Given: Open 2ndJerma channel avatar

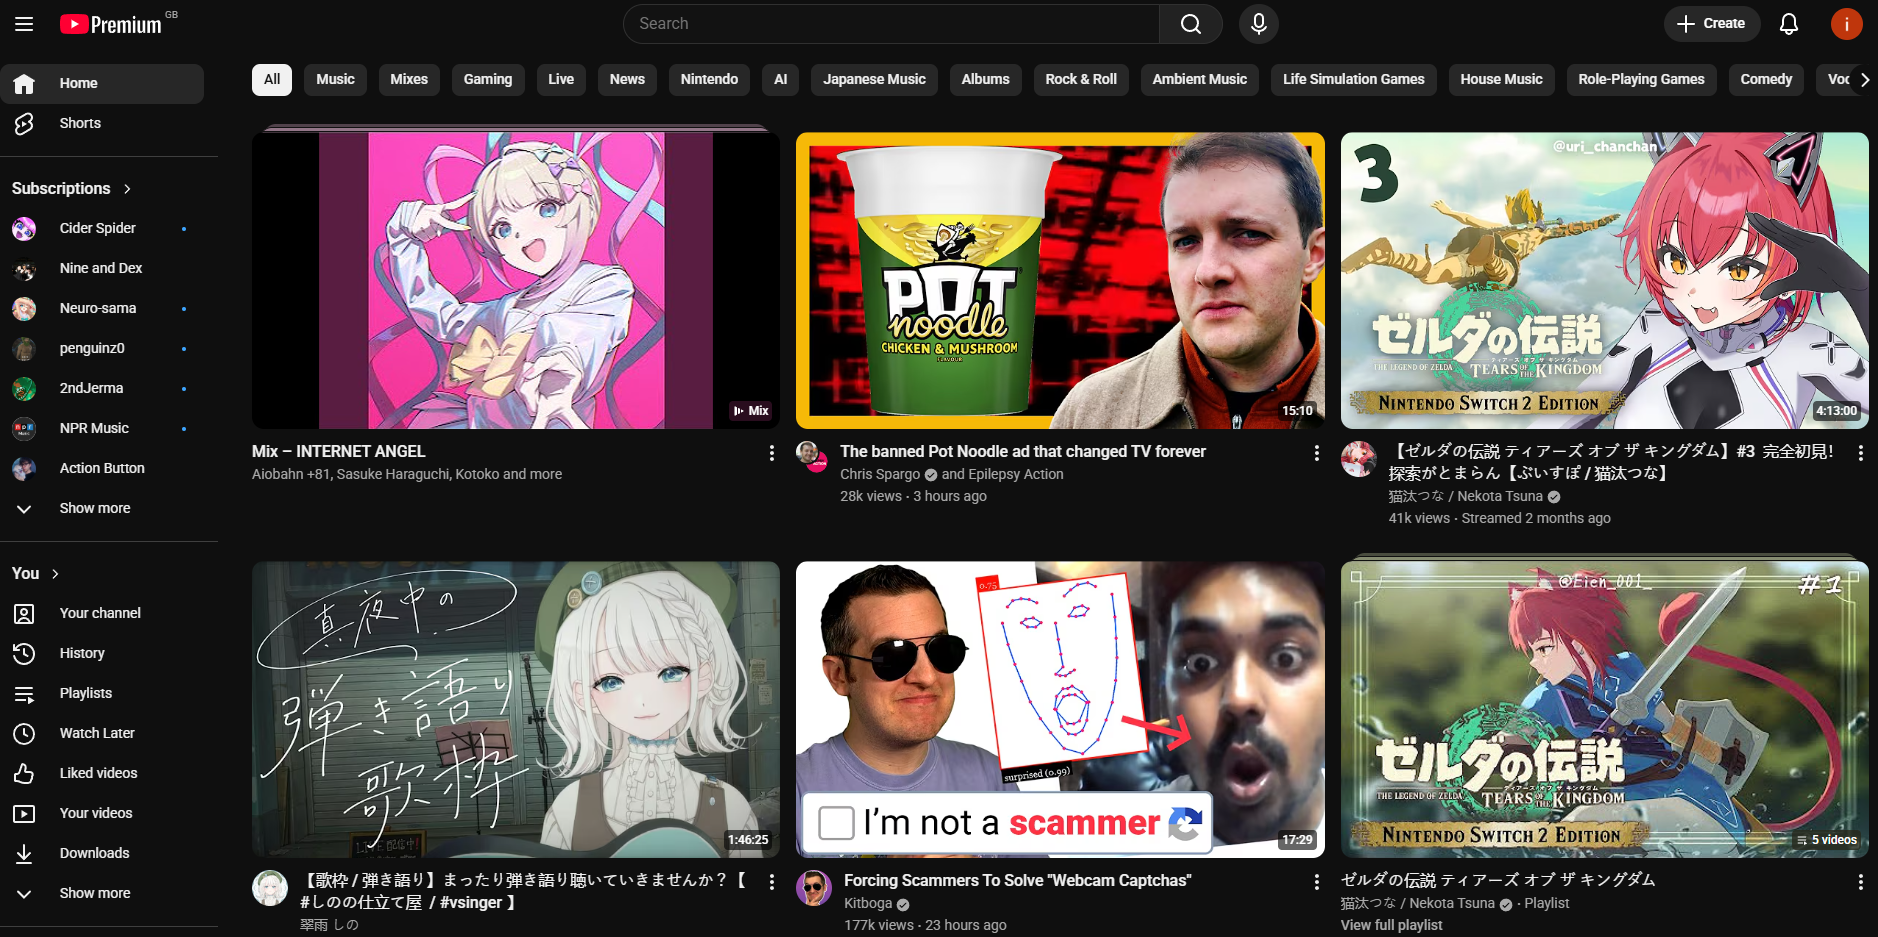Looking at the screenshot, I should click(x=24, y=388).
